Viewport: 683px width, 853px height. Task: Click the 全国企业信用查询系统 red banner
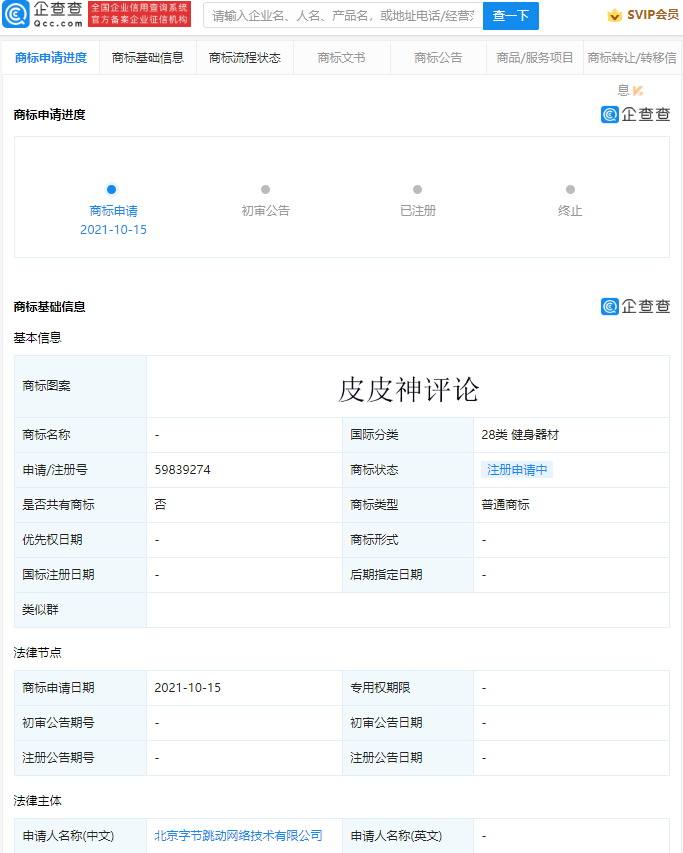tap(139, 14)
